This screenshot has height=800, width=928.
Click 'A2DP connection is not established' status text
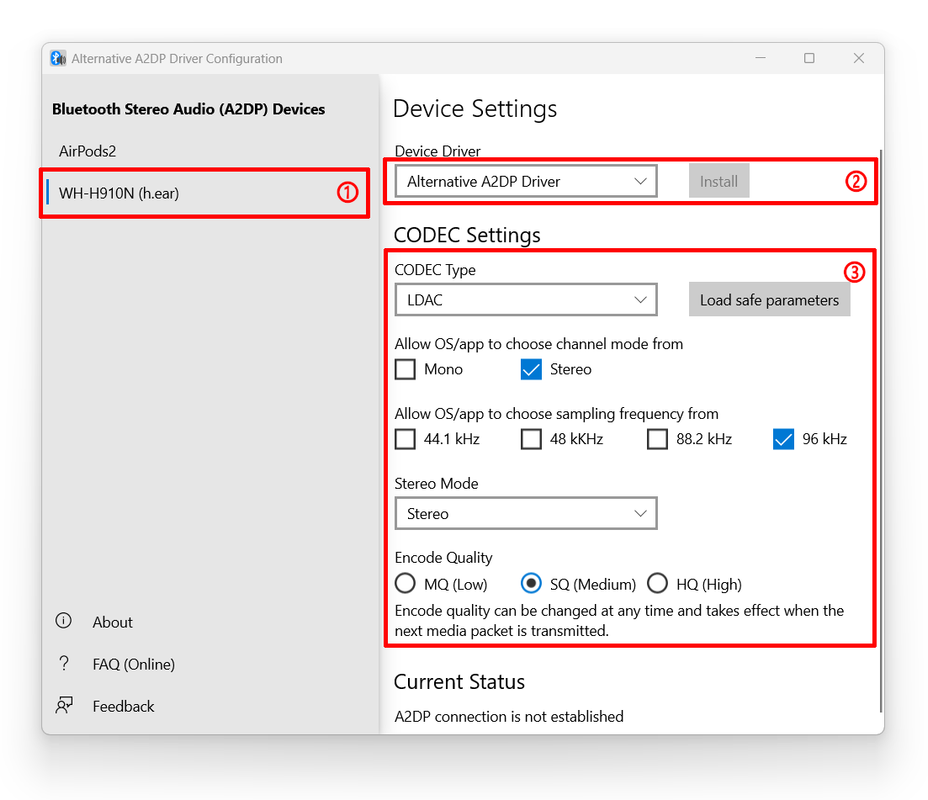pyautogui.click(x=509, y=717)
